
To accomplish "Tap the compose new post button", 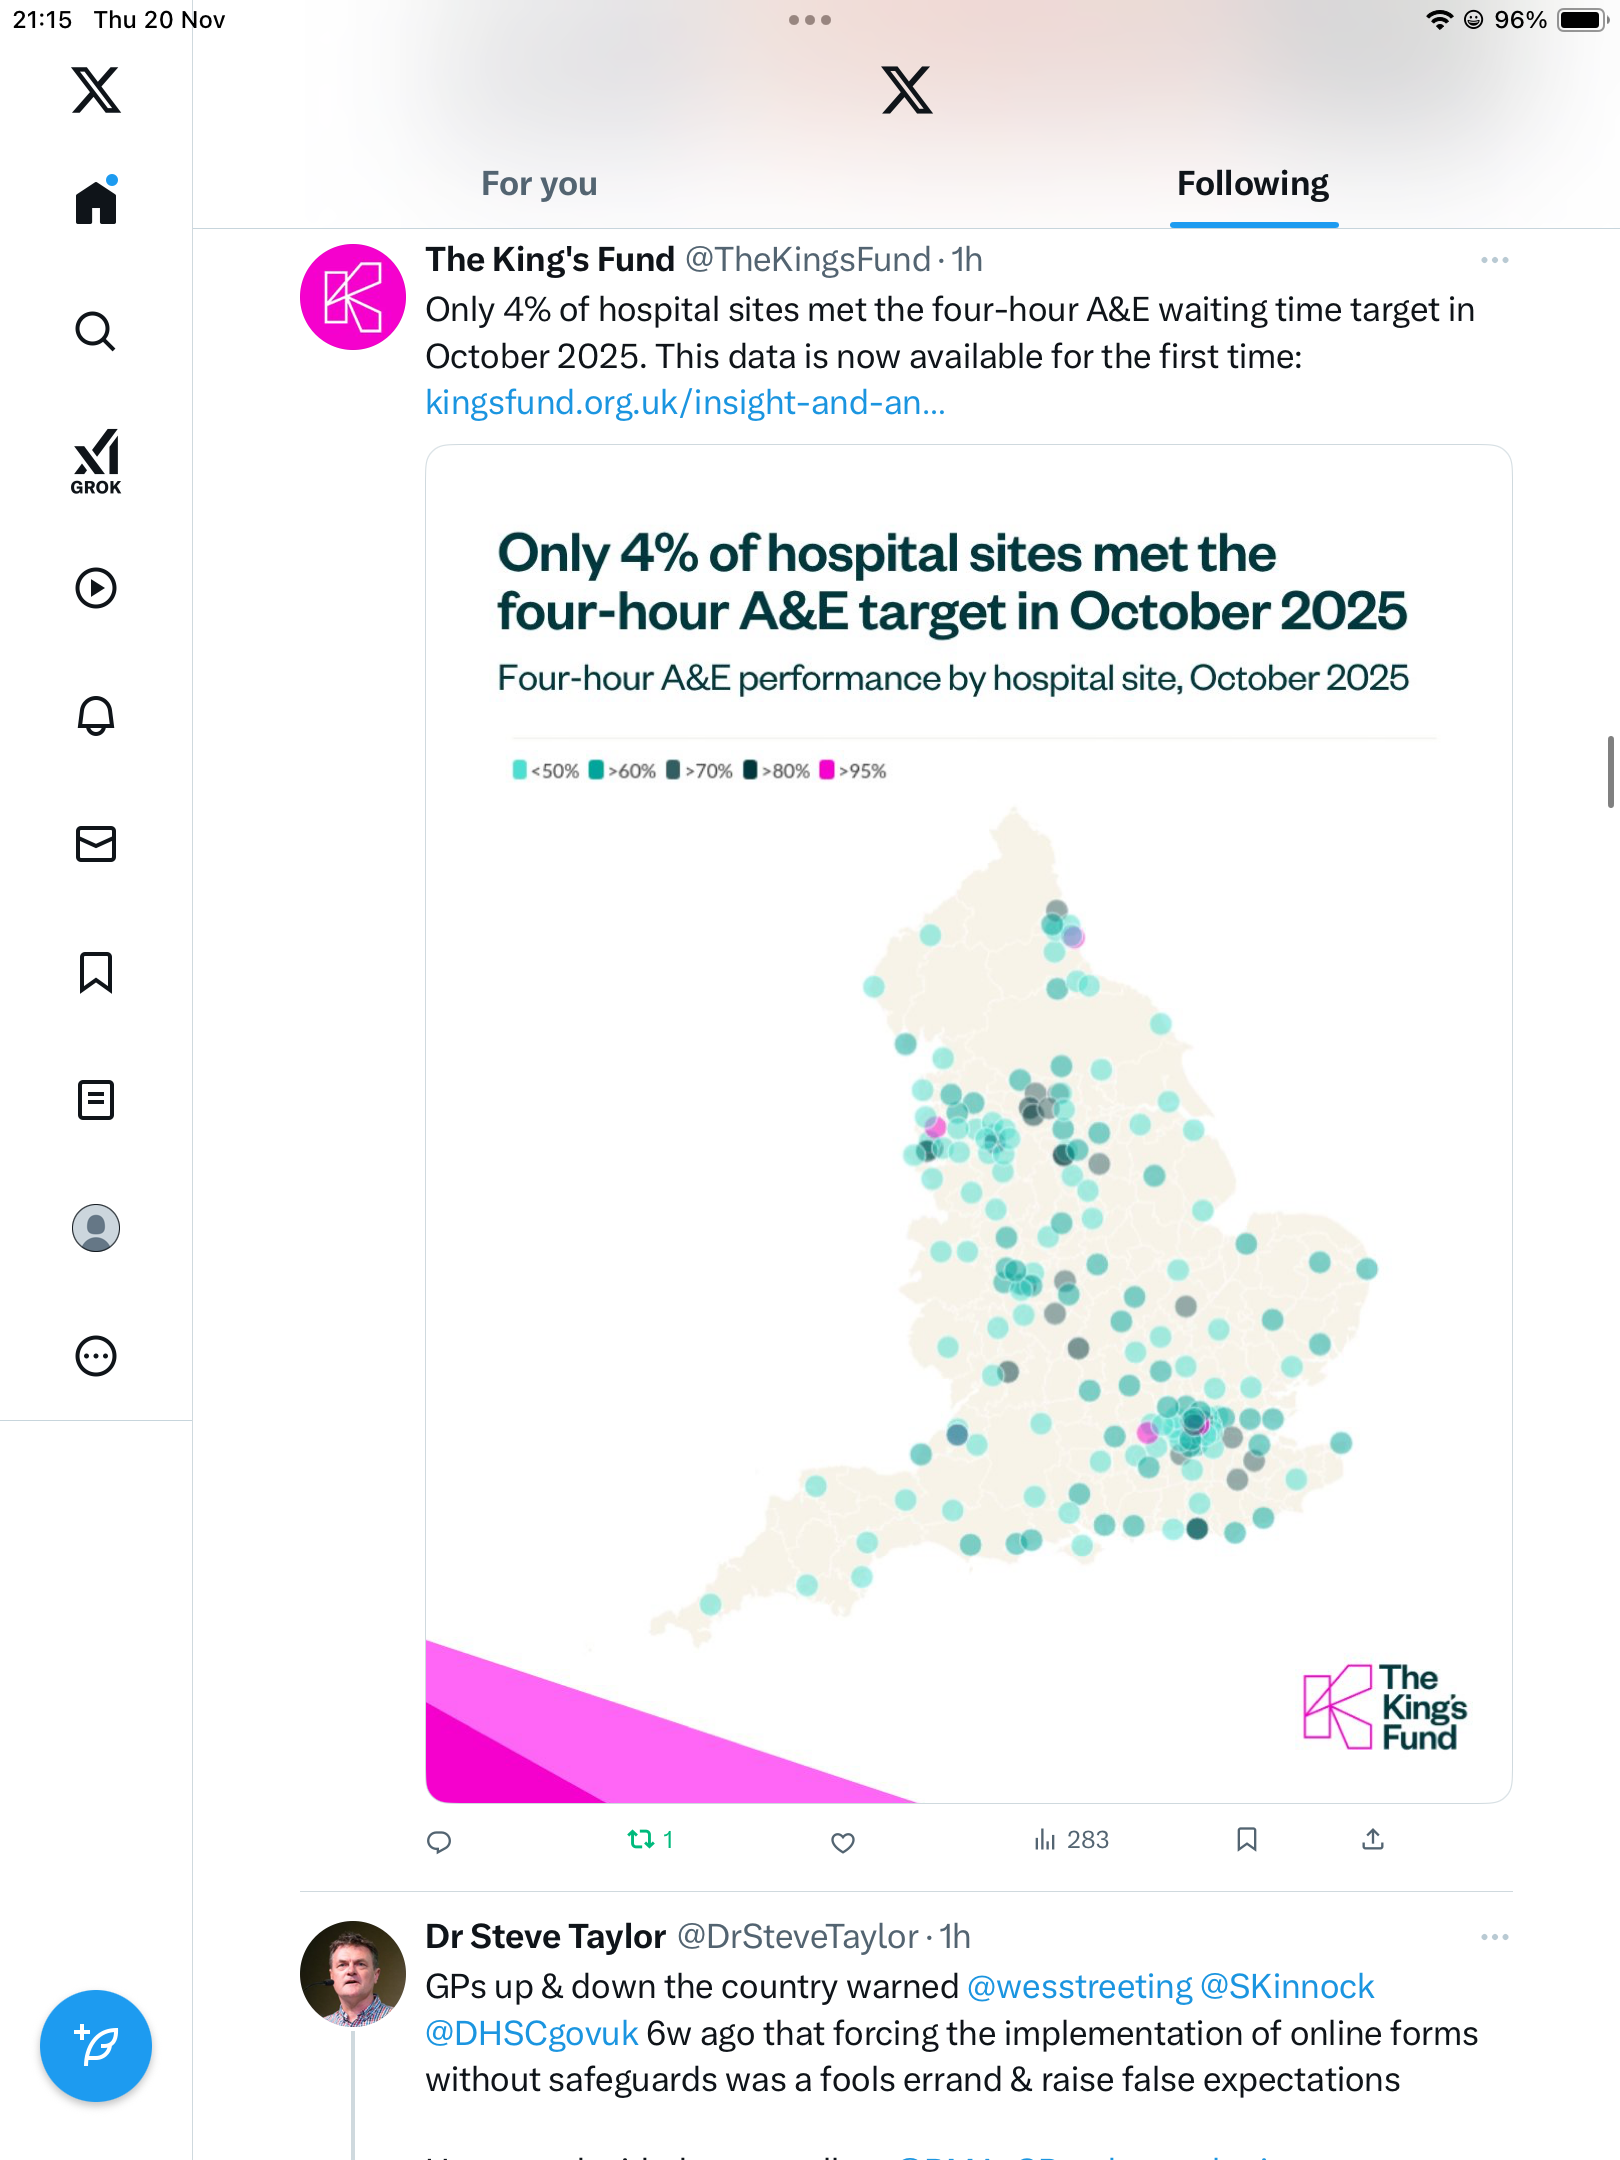I will [96, 2046].
